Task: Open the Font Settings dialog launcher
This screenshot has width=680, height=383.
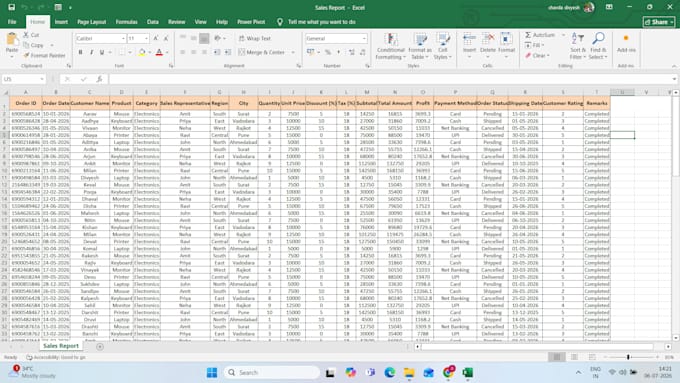Action: pyautogui.click(x=171, y=66)
